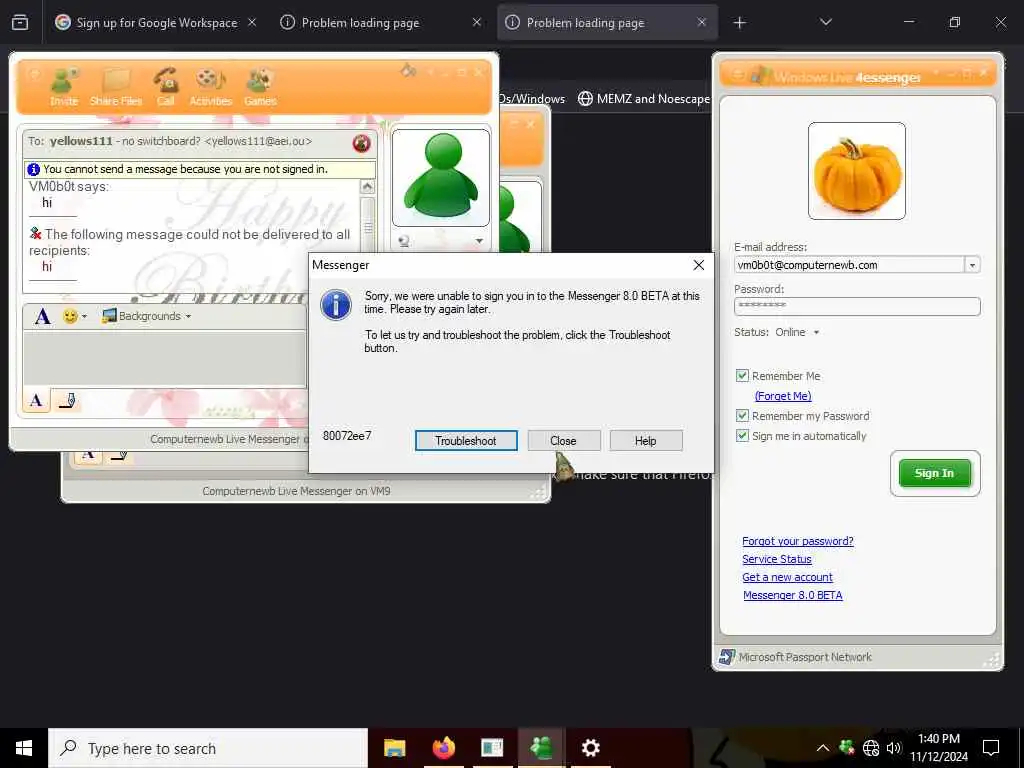Open Settings gear on taskbar
The image size is (1024, 768).
tap(590, 748)
